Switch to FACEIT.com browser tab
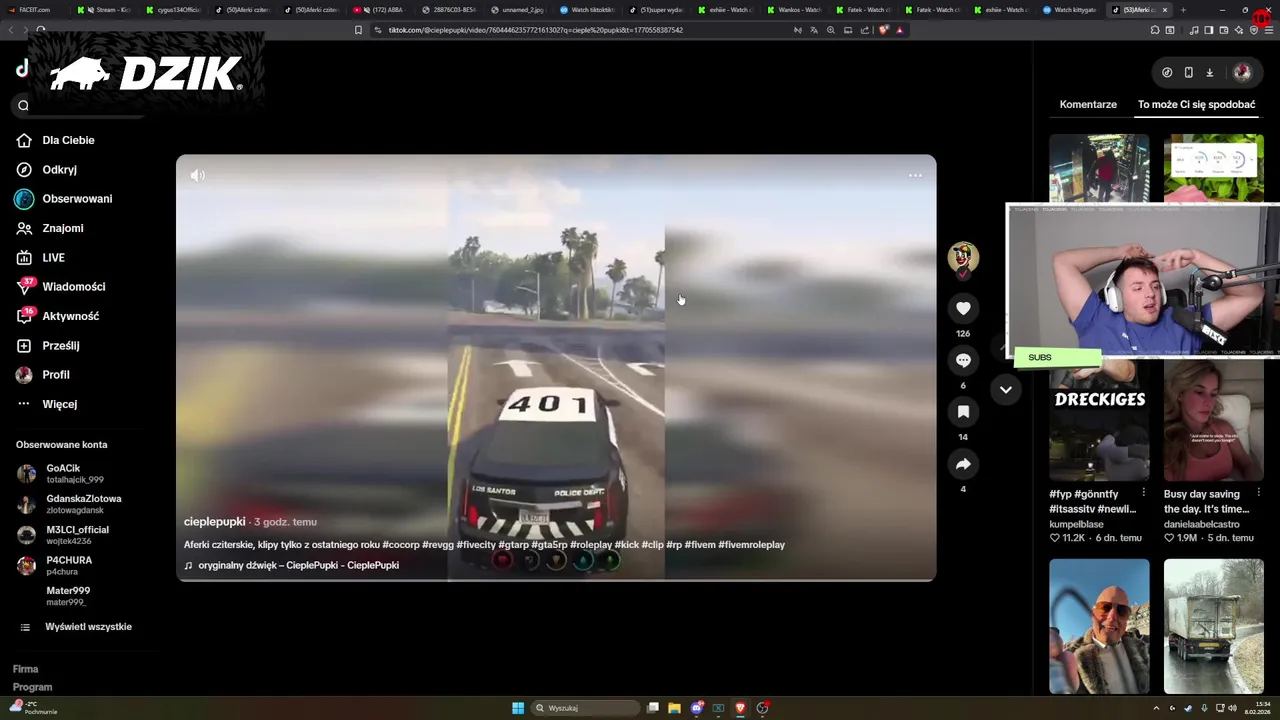 pos(35,9)
